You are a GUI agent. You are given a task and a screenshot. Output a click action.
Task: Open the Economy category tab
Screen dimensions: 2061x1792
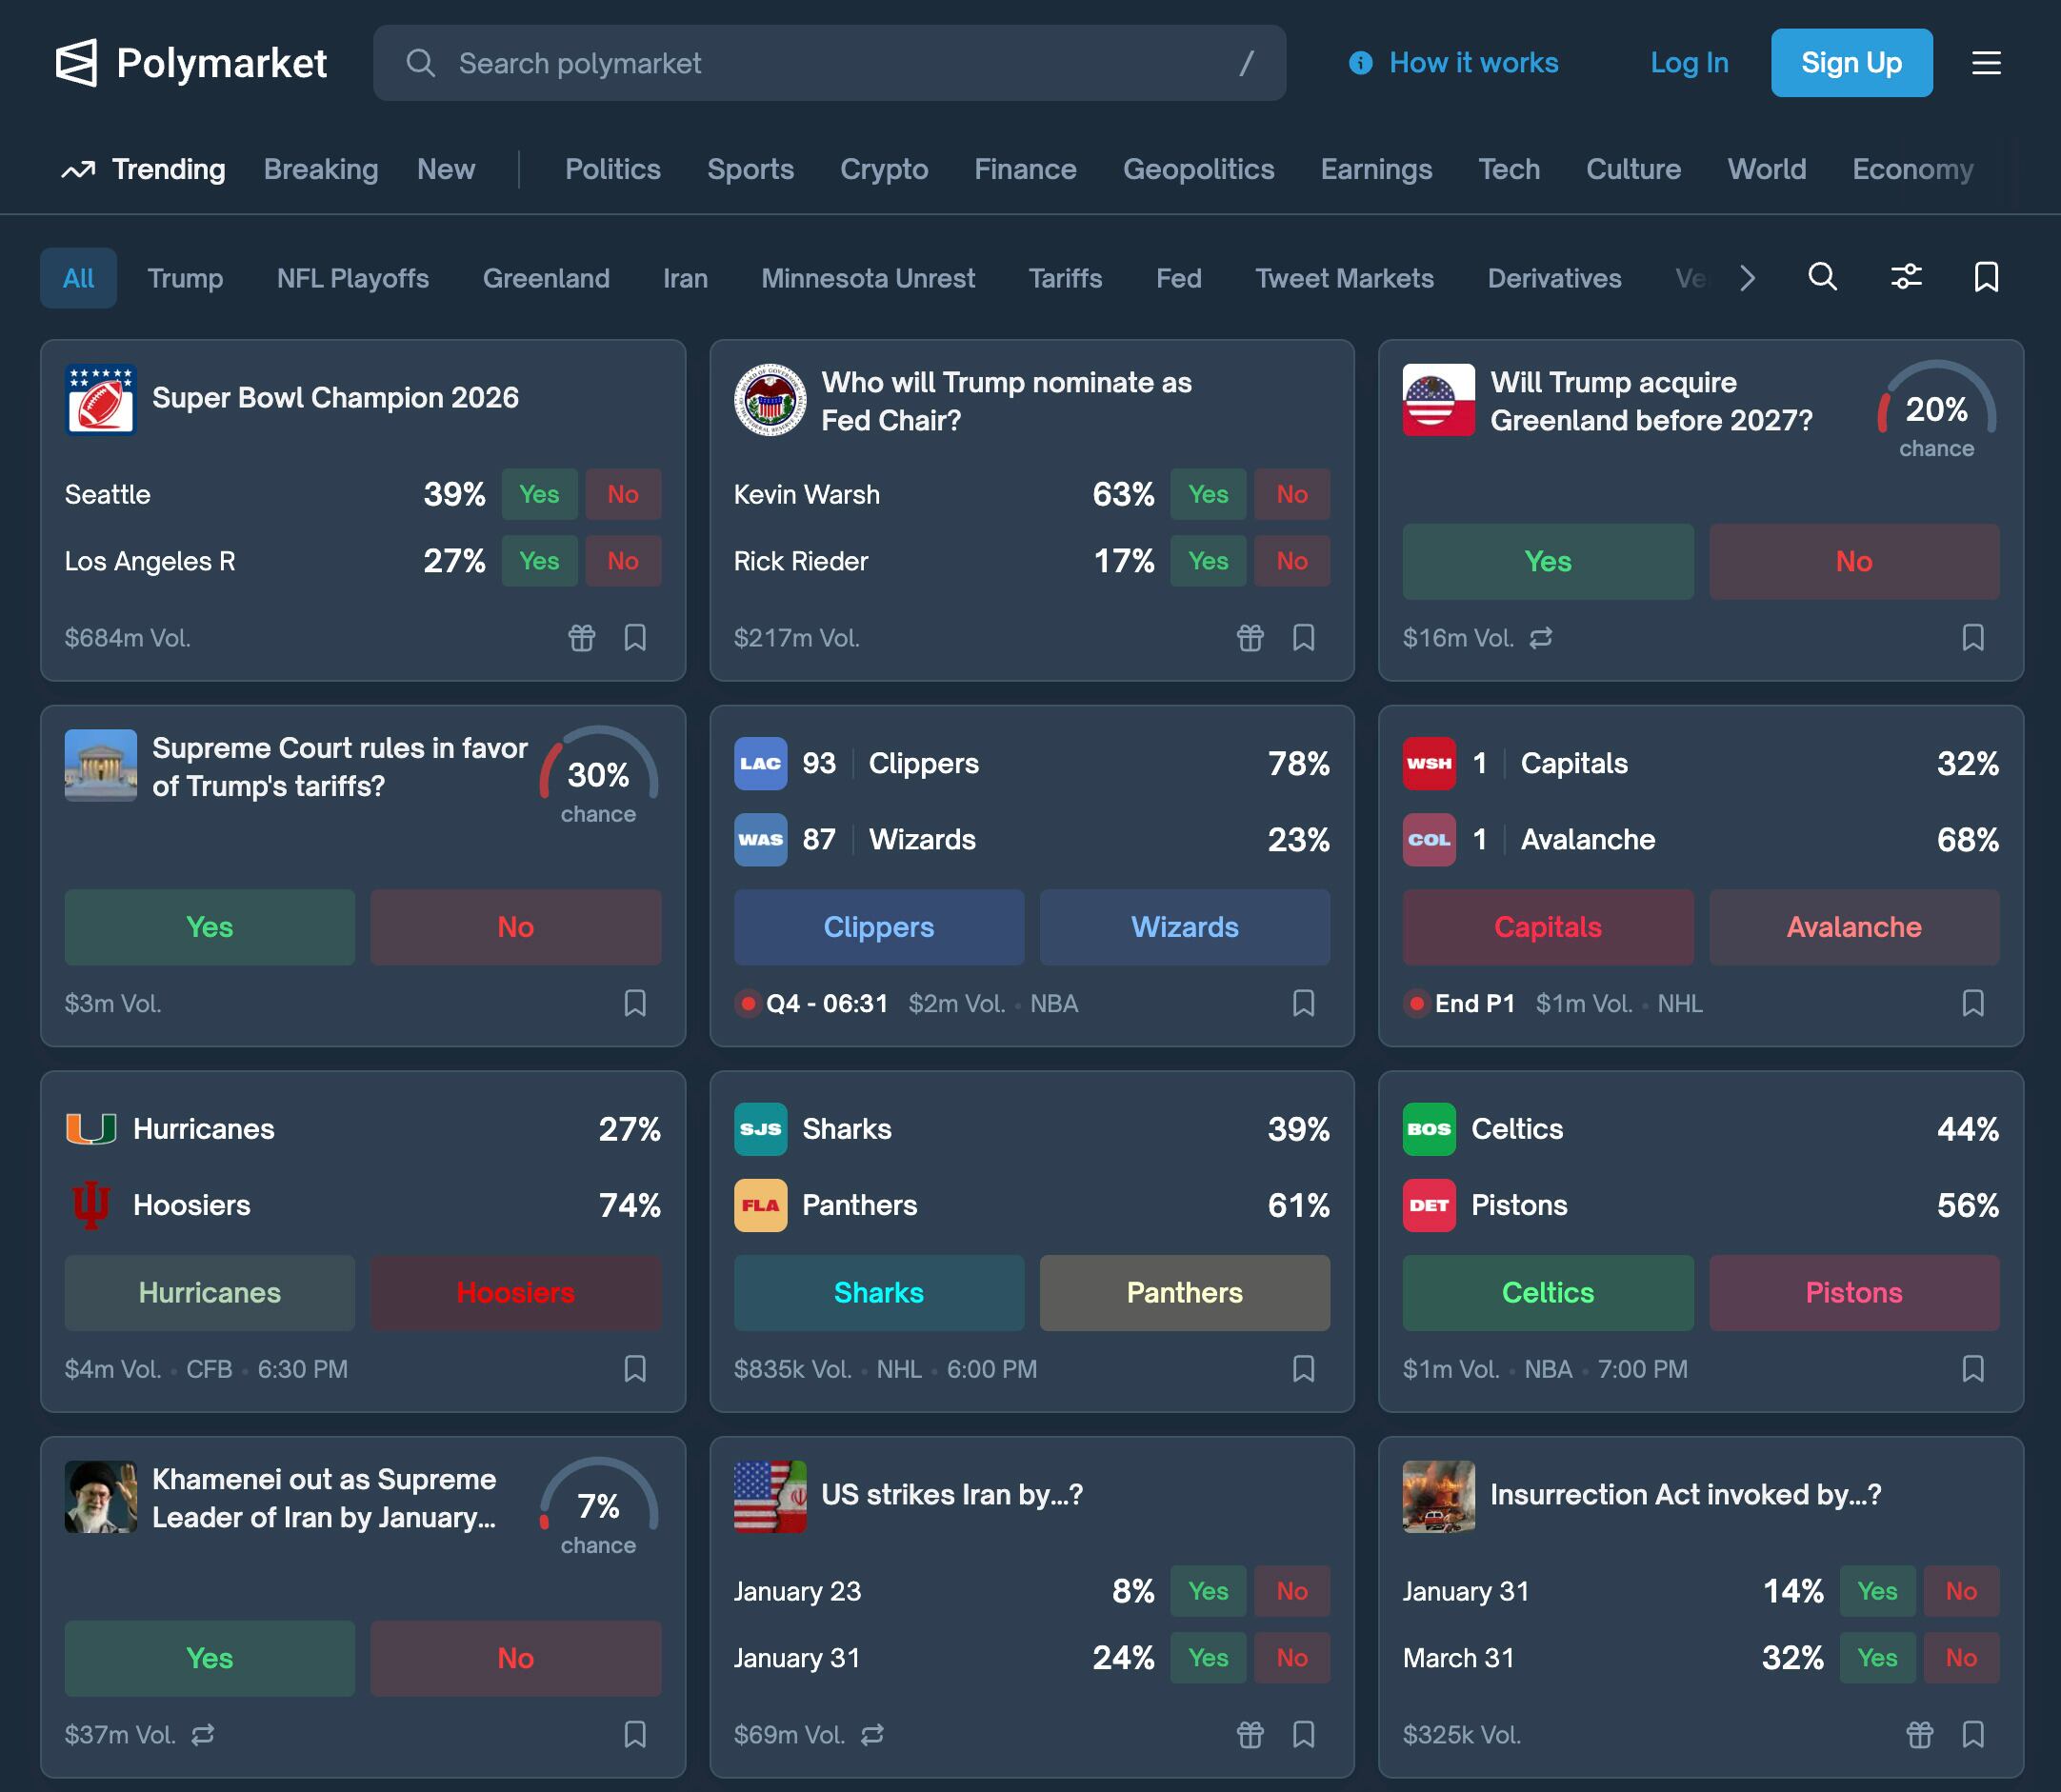1911,170
